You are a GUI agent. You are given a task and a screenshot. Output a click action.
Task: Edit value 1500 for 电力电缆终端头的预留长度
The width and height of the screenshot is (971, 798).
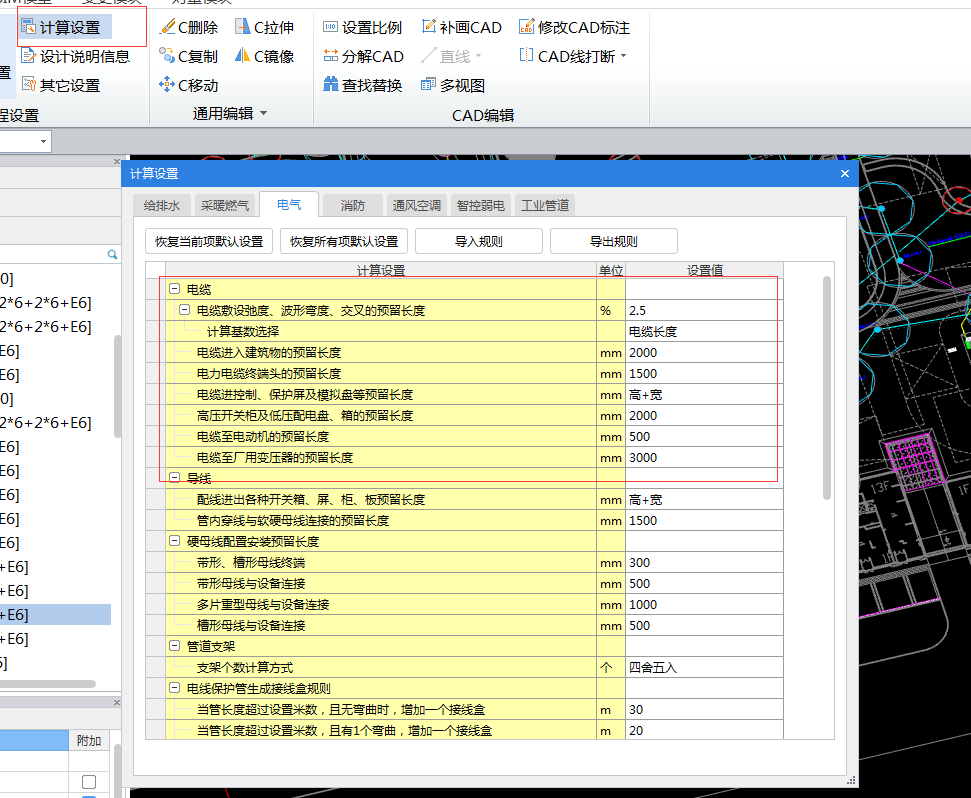coord(704,373)
